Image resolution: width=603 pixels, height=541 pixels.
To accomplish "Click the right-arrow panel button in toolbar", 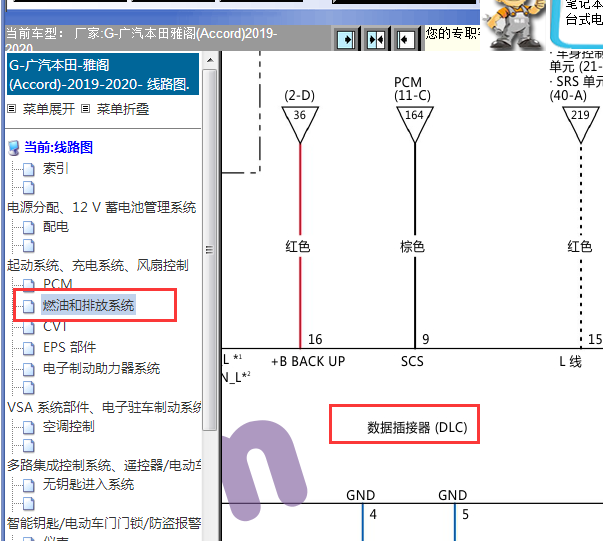I will [346, 39].
